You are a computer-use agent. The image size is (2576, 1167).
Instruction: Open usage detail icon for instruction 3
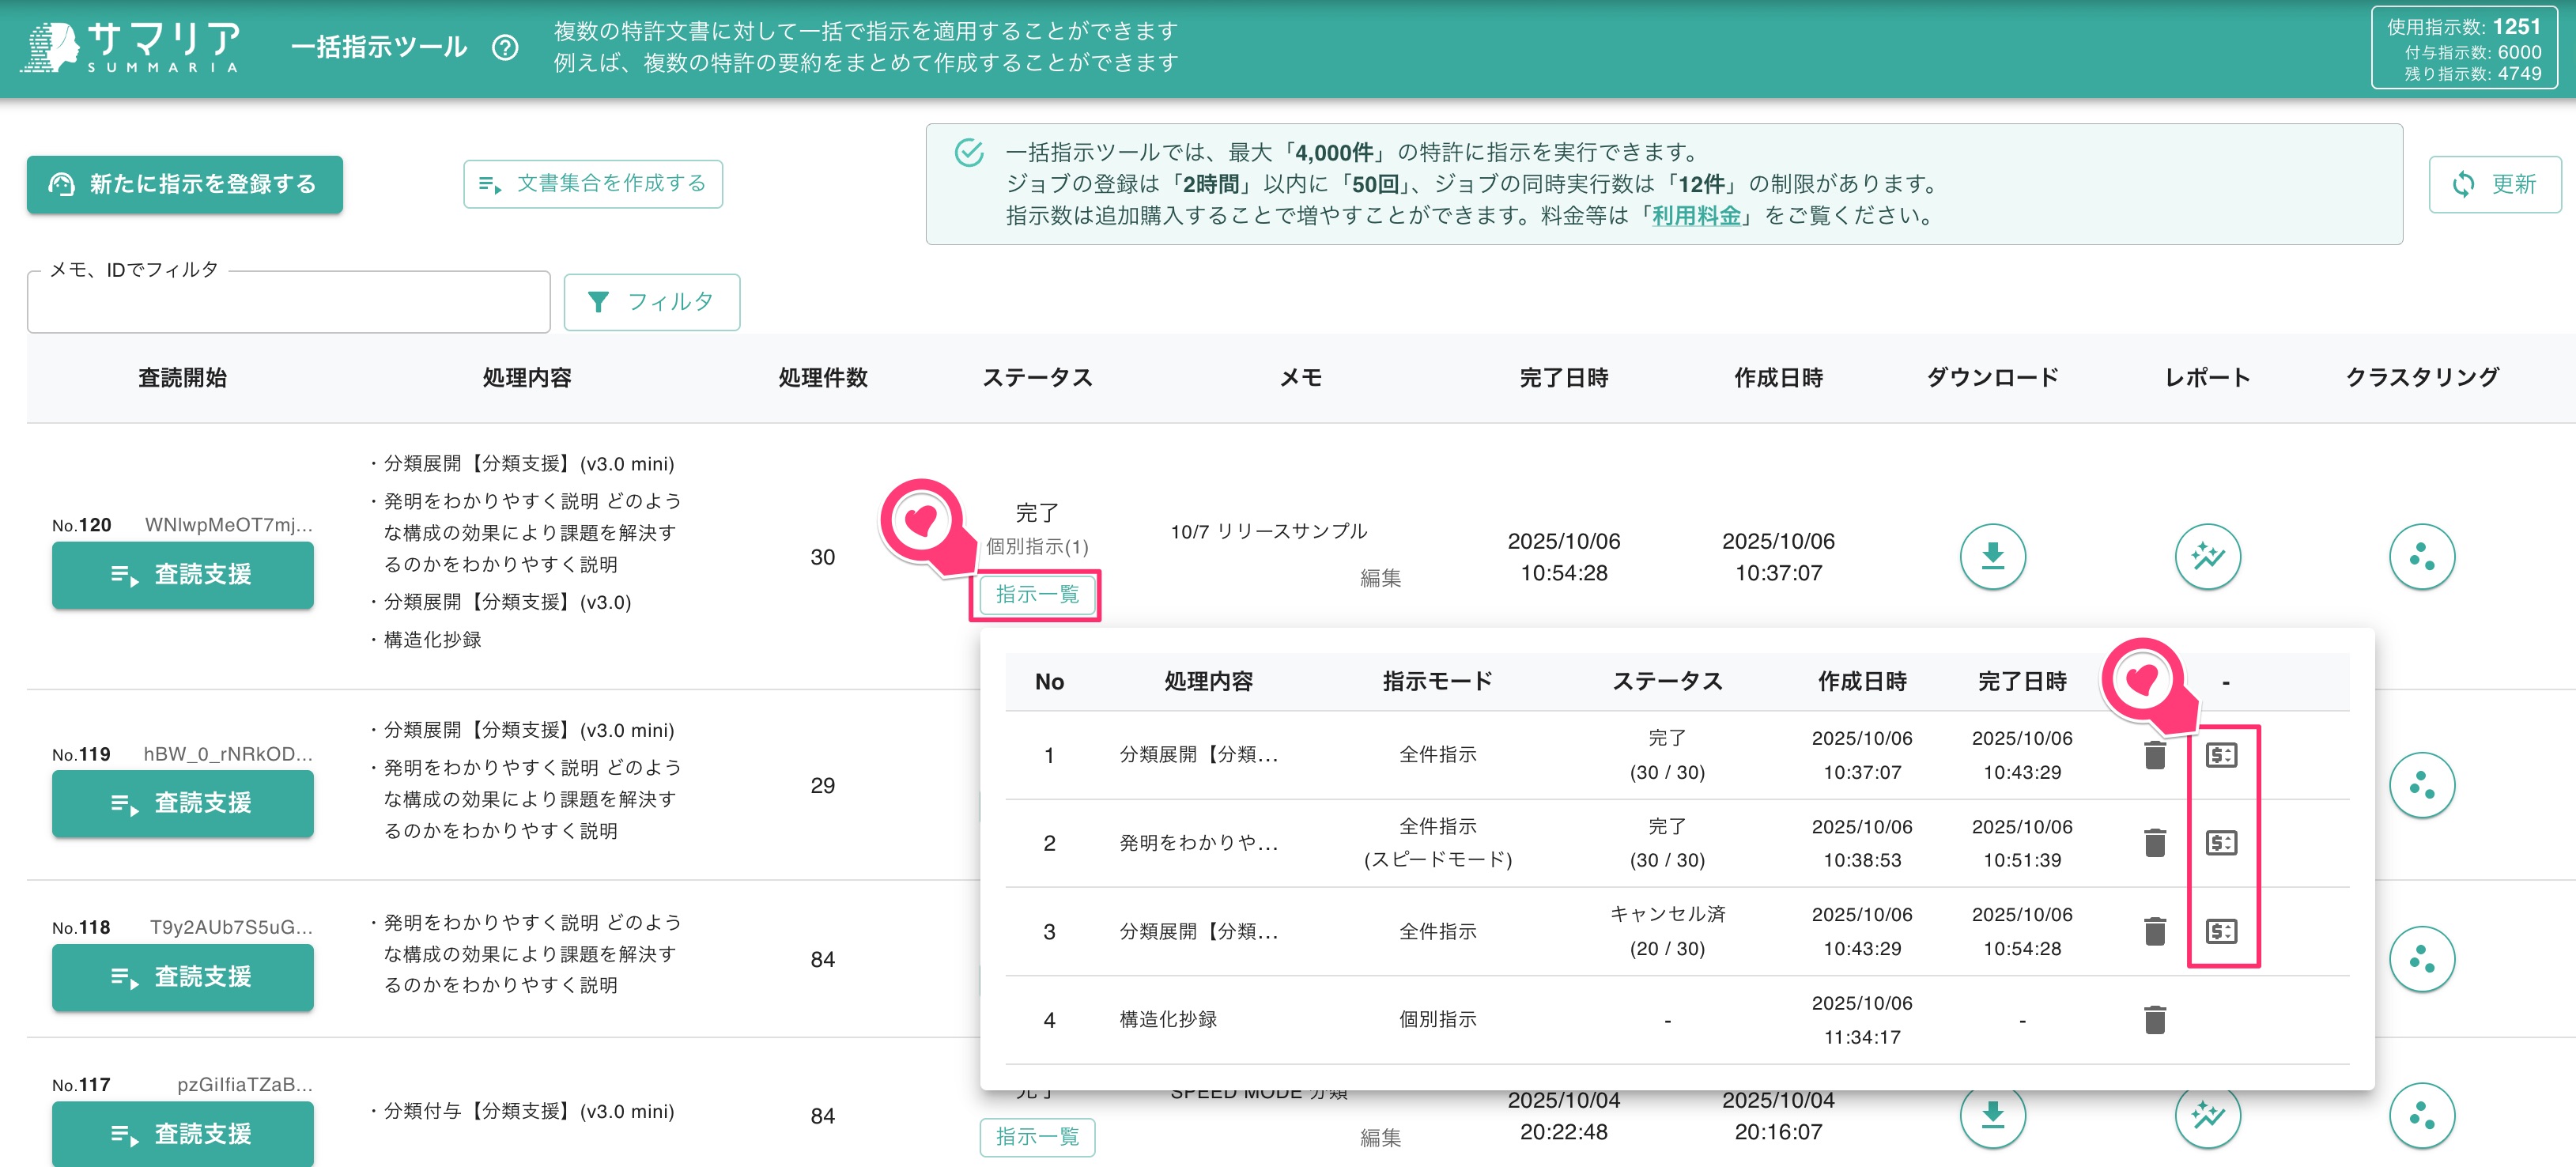[x=2221, y=931]
